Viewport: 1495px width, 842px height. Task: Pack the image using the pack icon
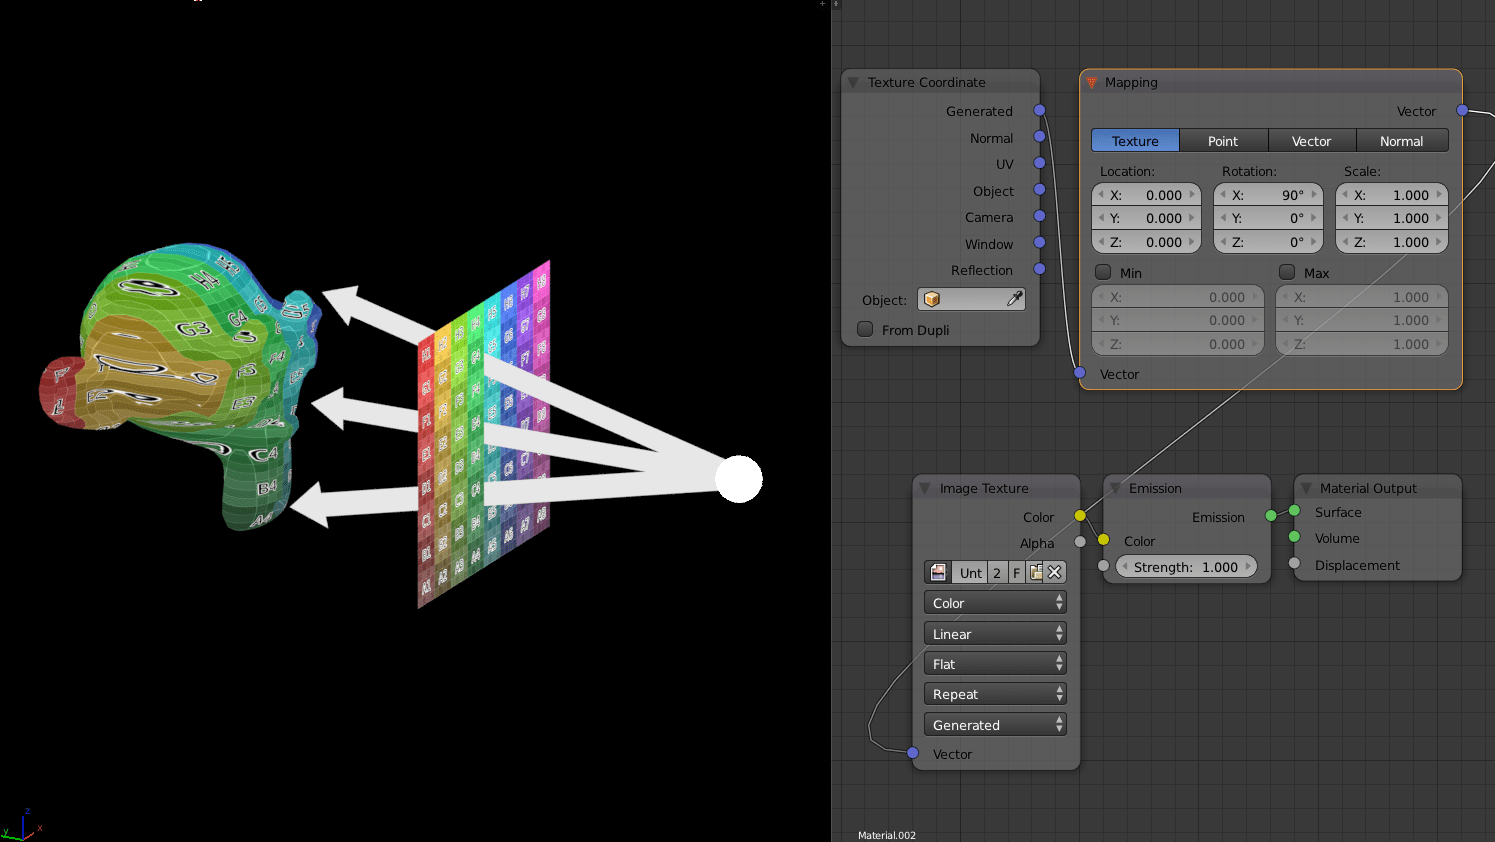pyautogui.click(x=1036, y=572)
